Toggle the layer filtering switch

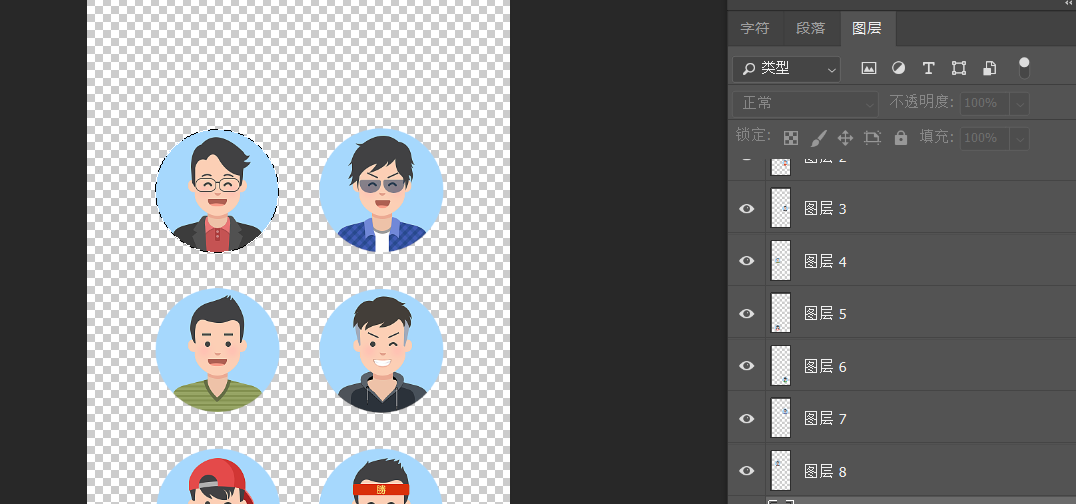coord(1024,68)
